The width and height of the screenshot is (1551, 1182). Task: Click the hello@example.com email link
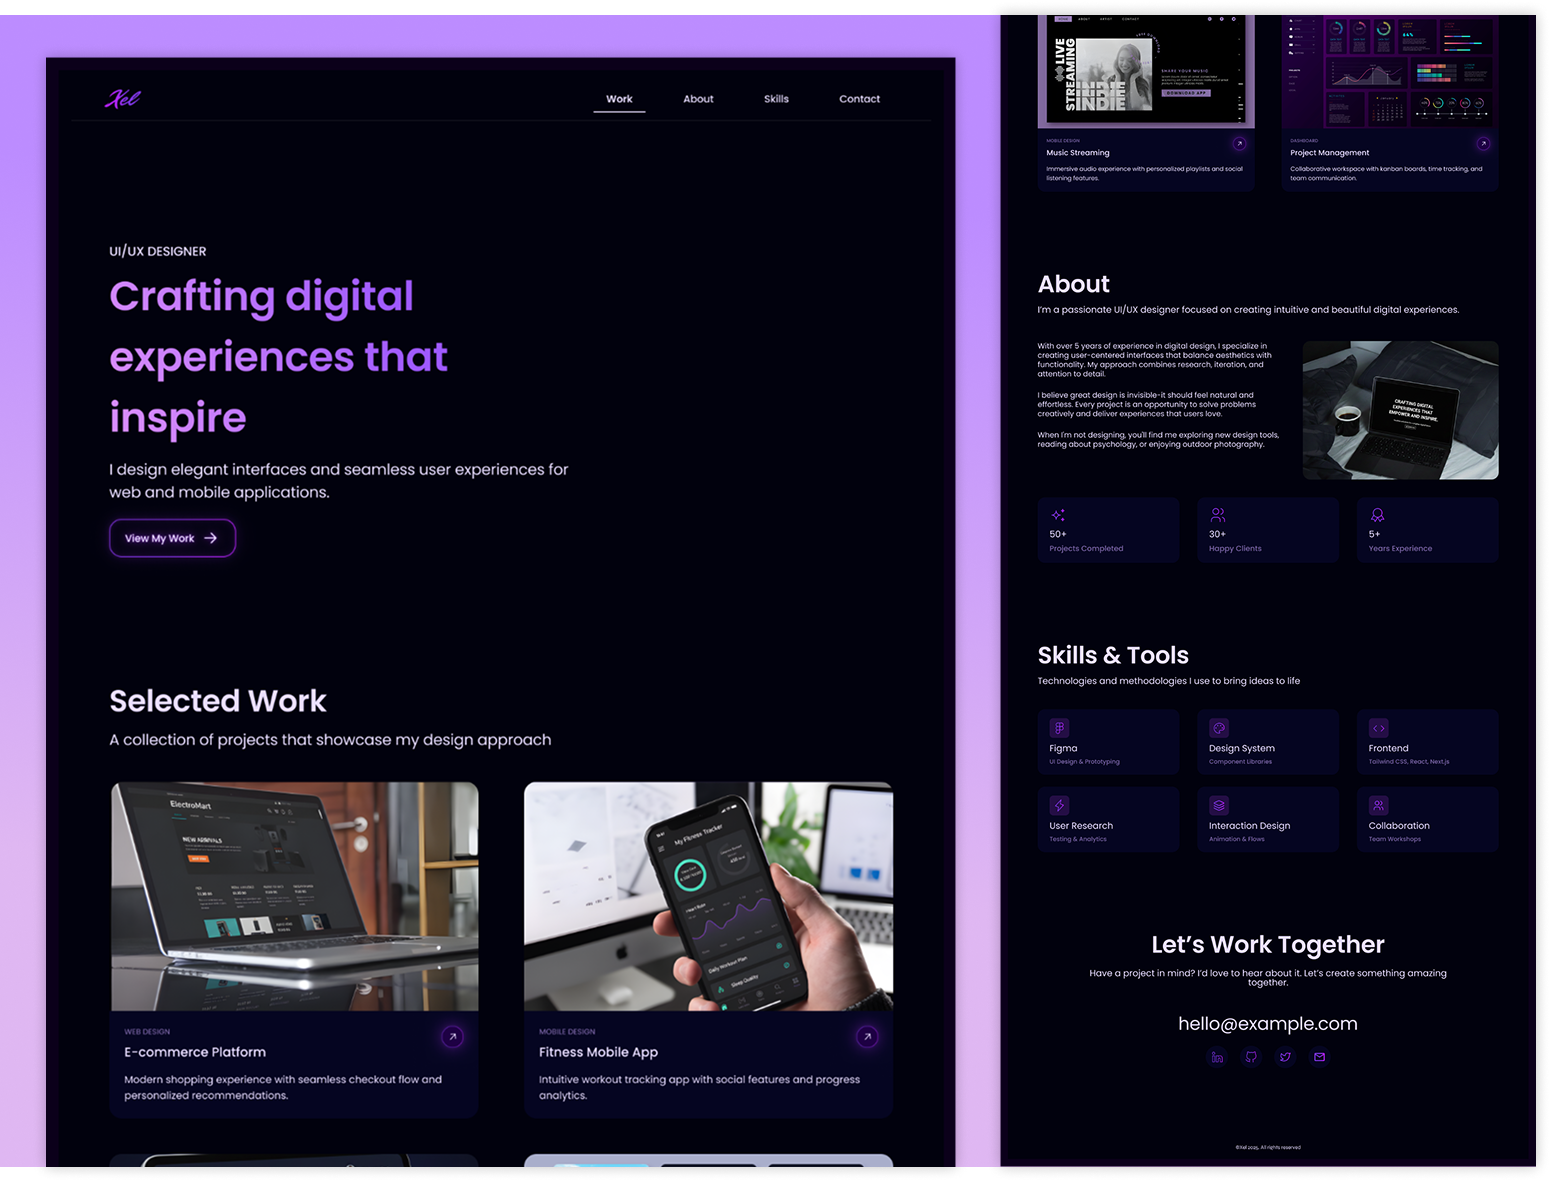pyautogui.click(x=1267, y=1023)
